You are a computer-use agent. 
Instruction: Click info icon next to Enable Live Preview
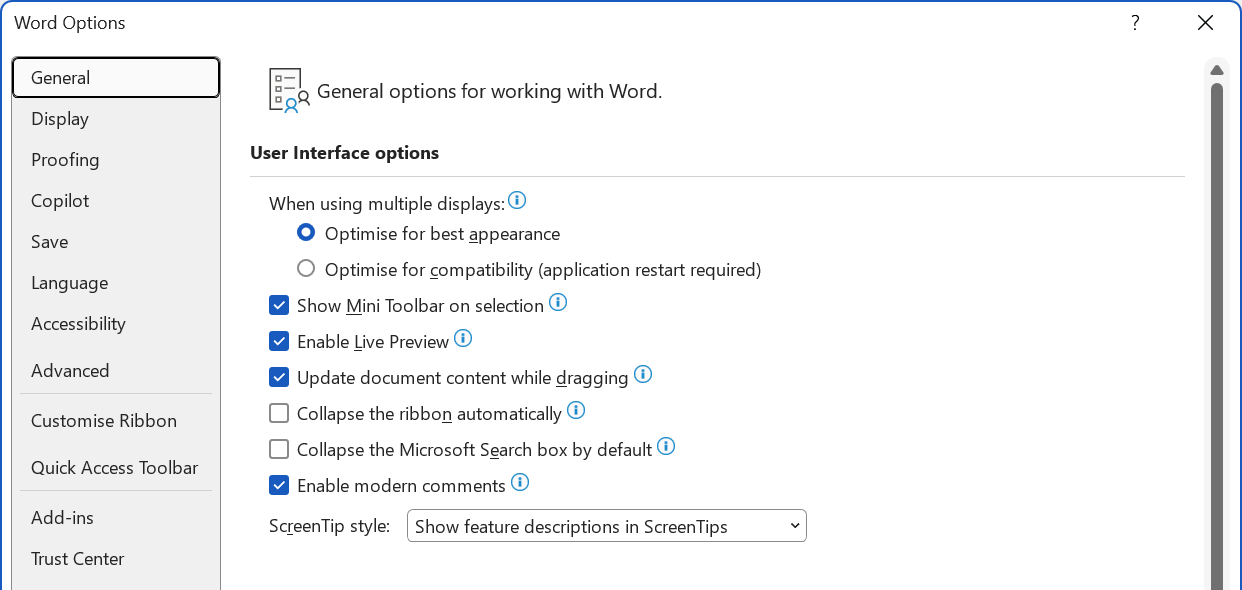point(463,339)
